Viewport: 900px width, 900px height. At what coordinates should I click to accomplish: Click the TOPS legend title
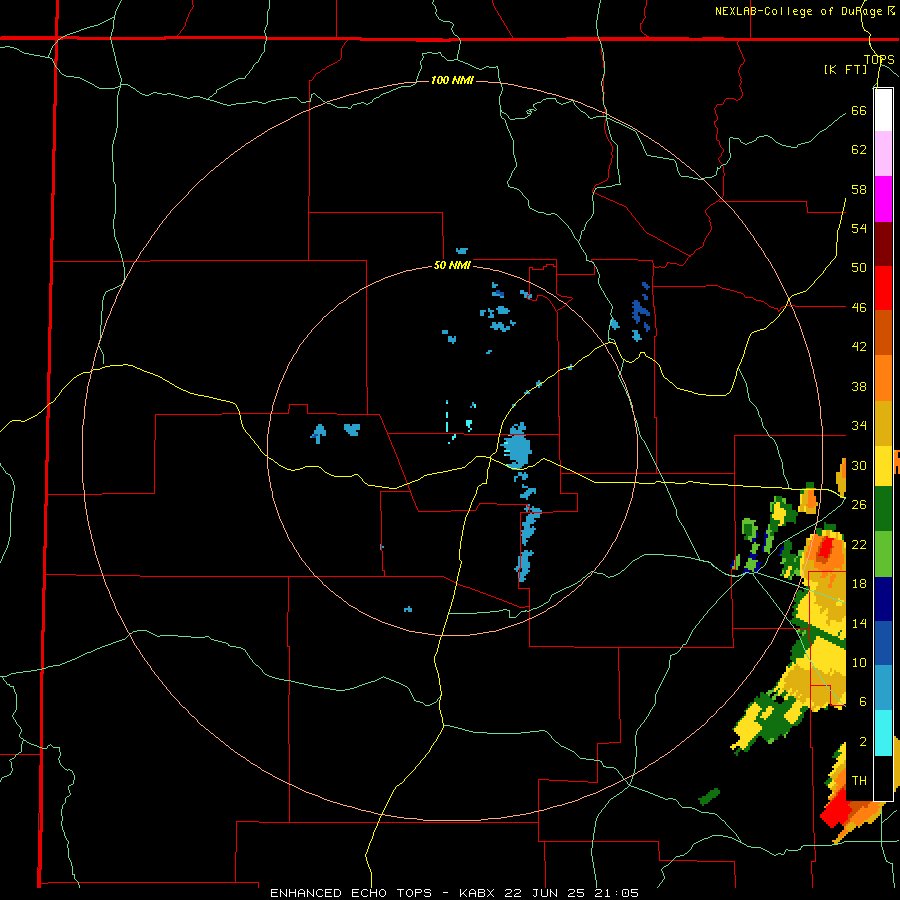tap(879, 60)
